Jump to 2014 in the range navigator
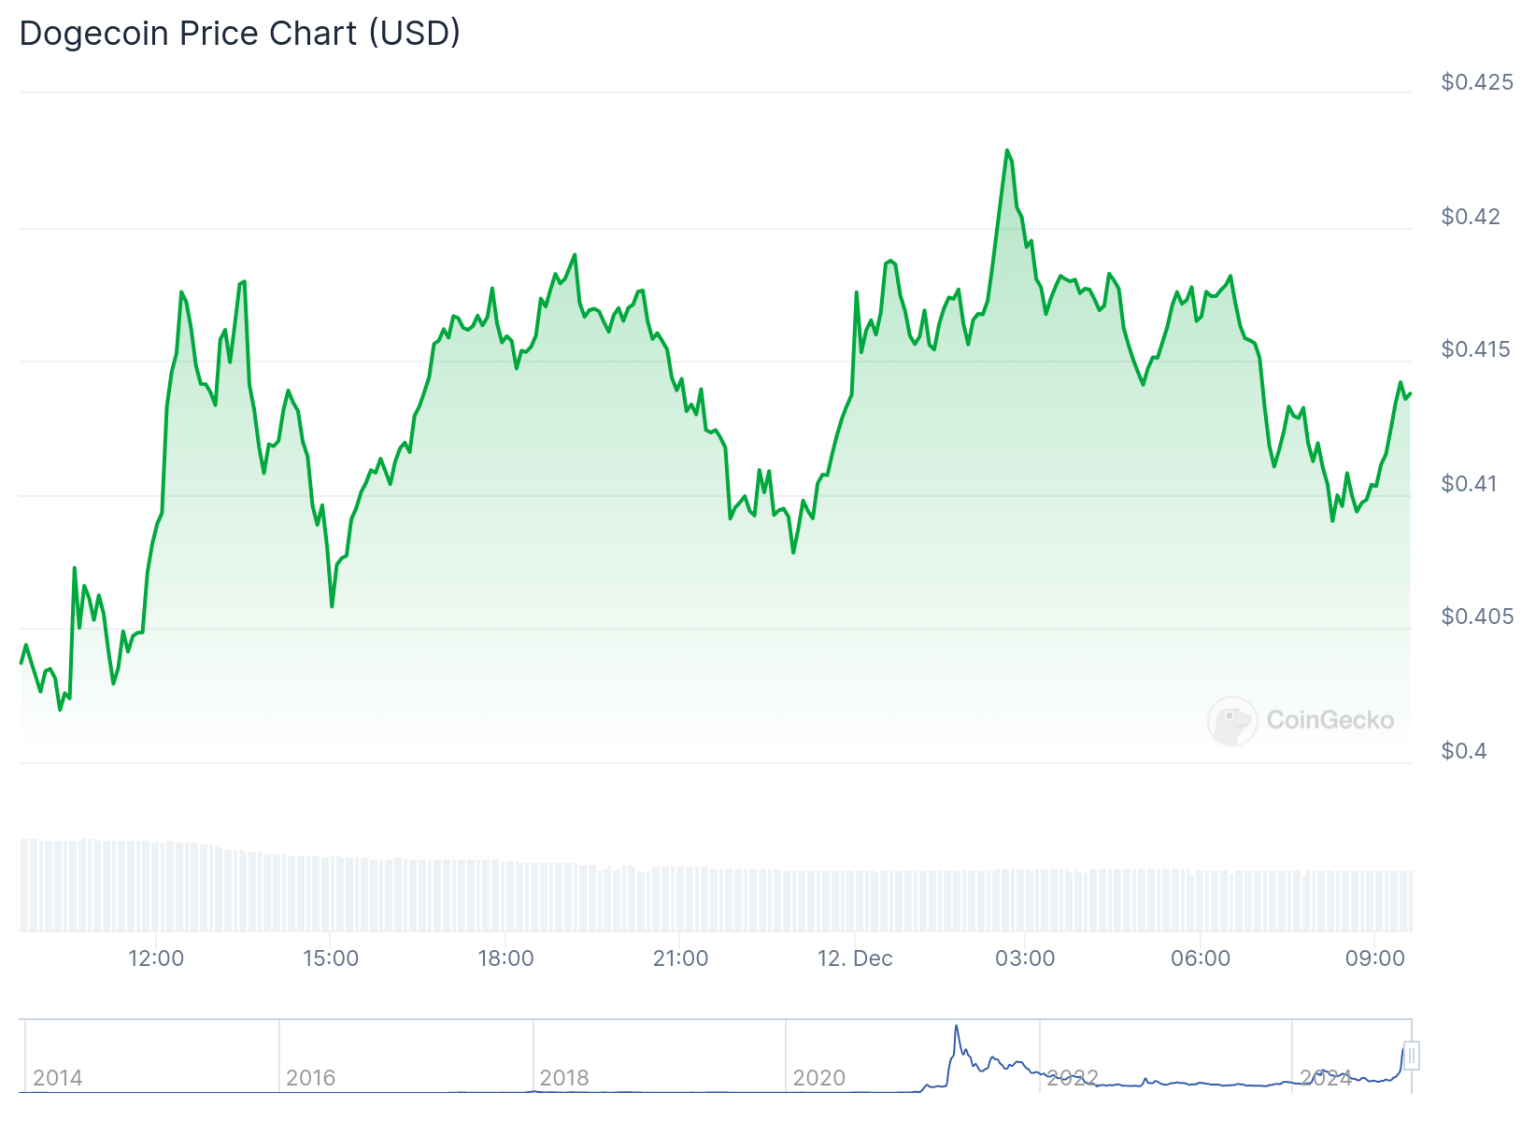 (57, 1077)
